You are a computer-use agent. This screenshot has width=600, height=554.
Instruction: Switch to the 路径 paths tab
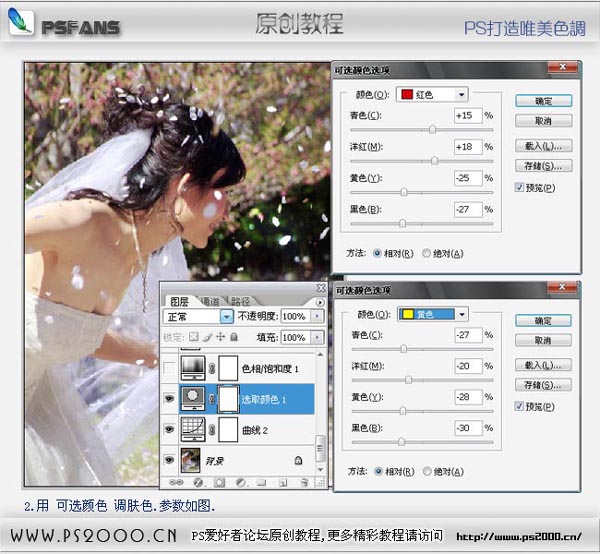240,300
